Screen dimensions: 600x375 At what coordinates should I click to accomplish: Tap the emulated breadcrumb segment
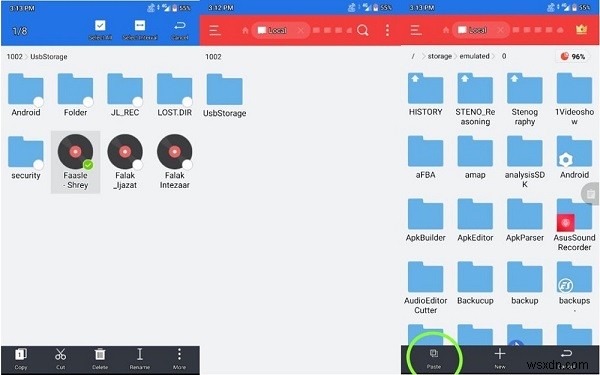(474, 56)
